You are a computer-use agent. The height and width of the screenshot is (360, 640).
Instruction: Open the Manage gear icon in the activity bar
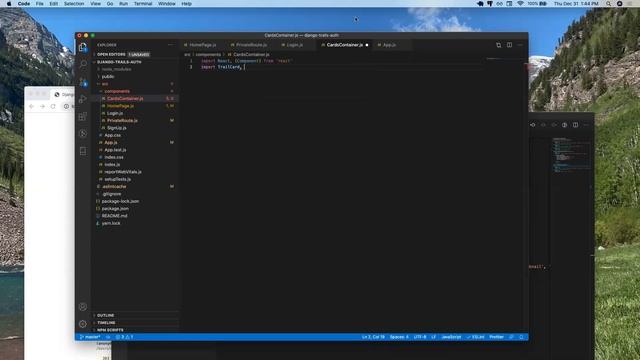click(83, 324)
